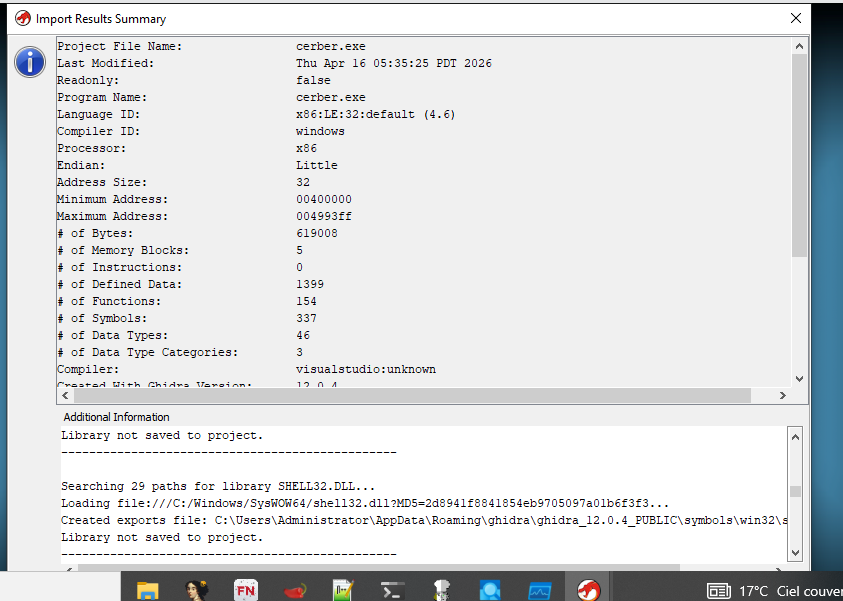The width and height of the screenshot is (843, 601).
Task: Click 'Project File Name:' label
Action: click(119, 47)
